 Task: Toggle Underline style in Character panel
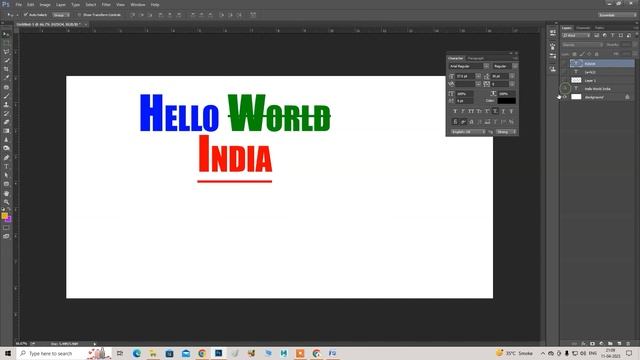click(x=503, y=111)
